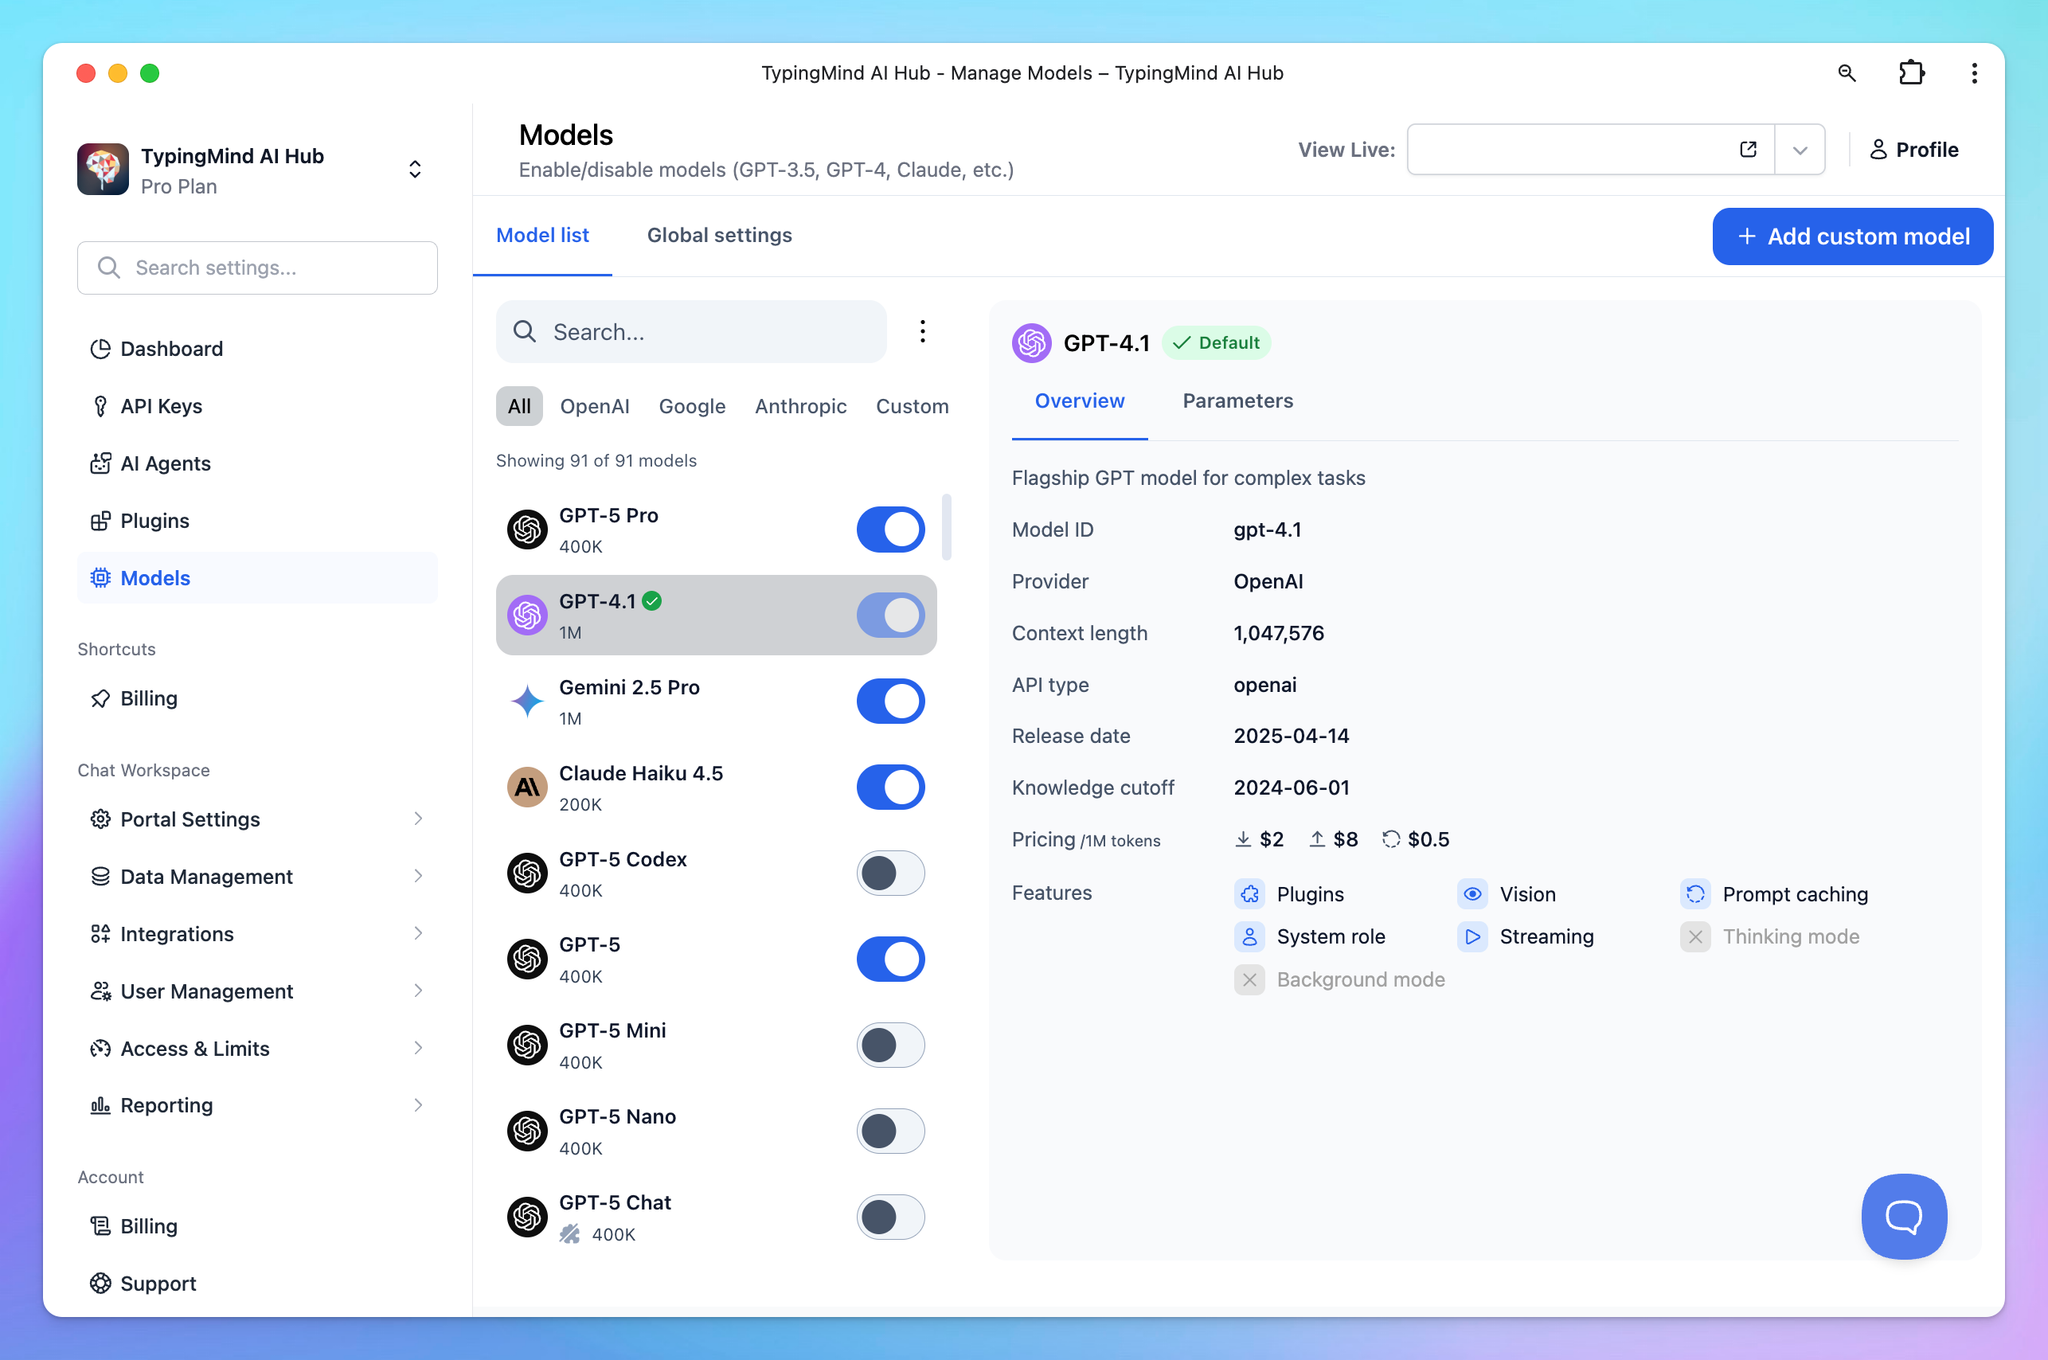2048x1360 pixels.
Task: Click the open-in-new-window icon in View Live
Action: point(1748,149)
